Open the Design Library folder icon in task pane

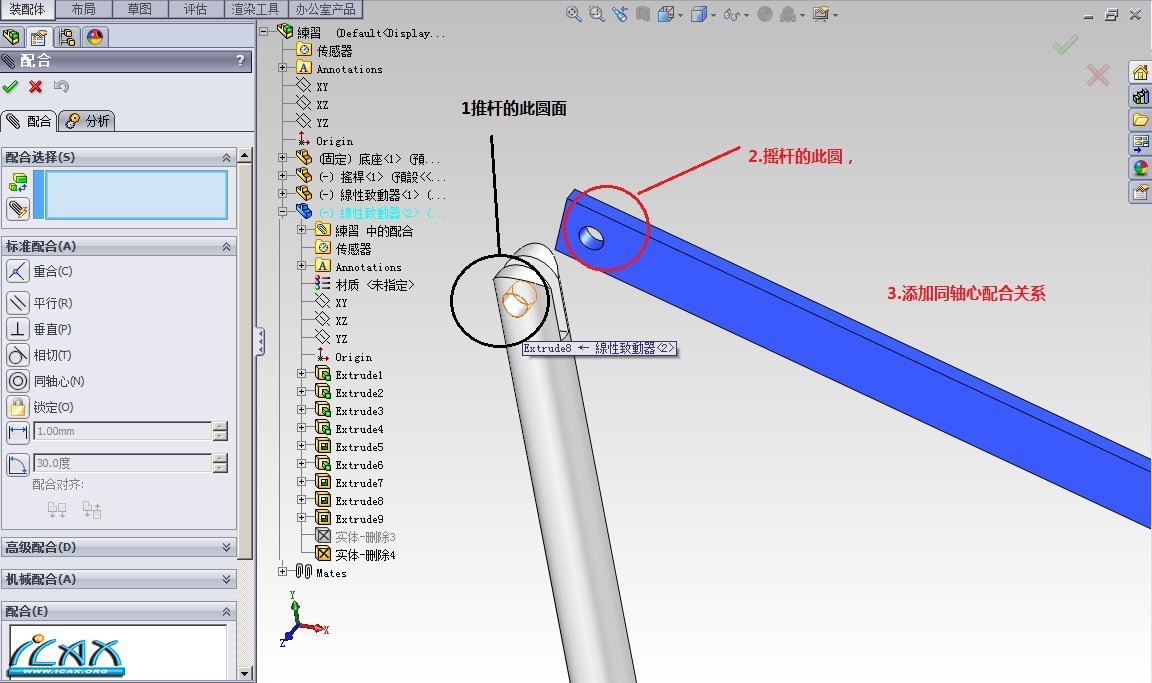[x=1140, y=120]
